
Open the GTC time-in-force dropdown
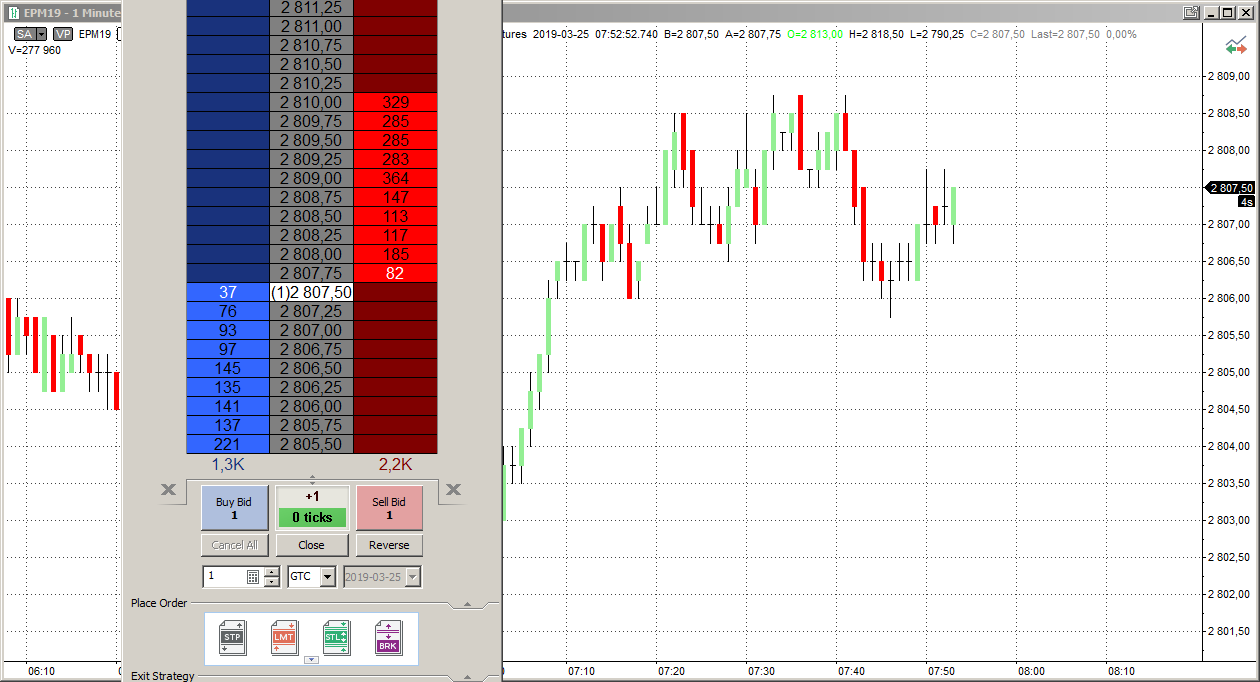(328, 577)
